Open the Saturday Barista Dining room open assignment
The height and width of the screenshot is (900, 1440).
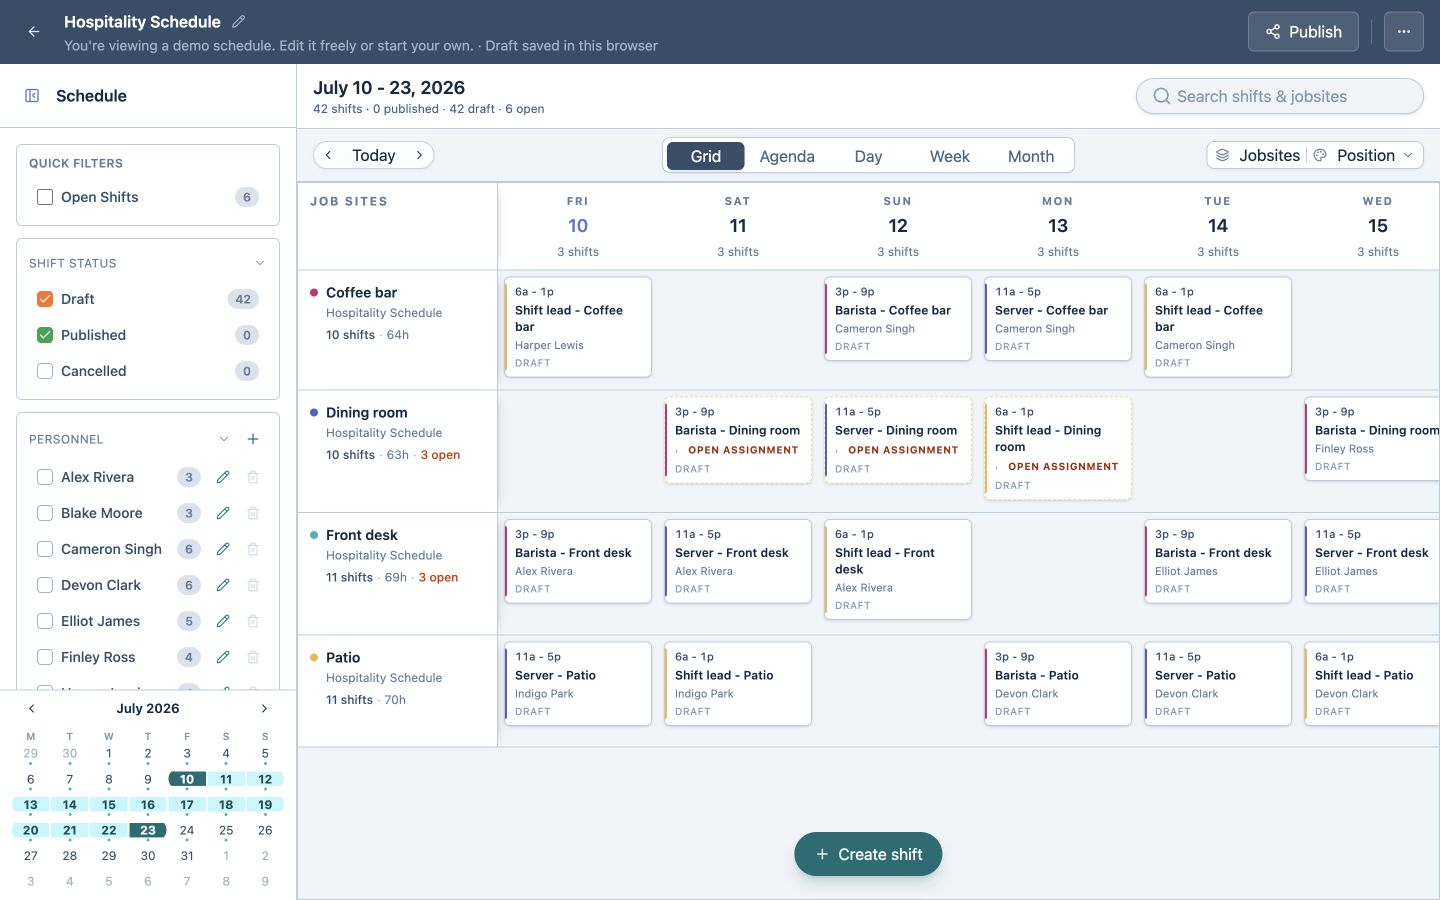click(738, 440)
